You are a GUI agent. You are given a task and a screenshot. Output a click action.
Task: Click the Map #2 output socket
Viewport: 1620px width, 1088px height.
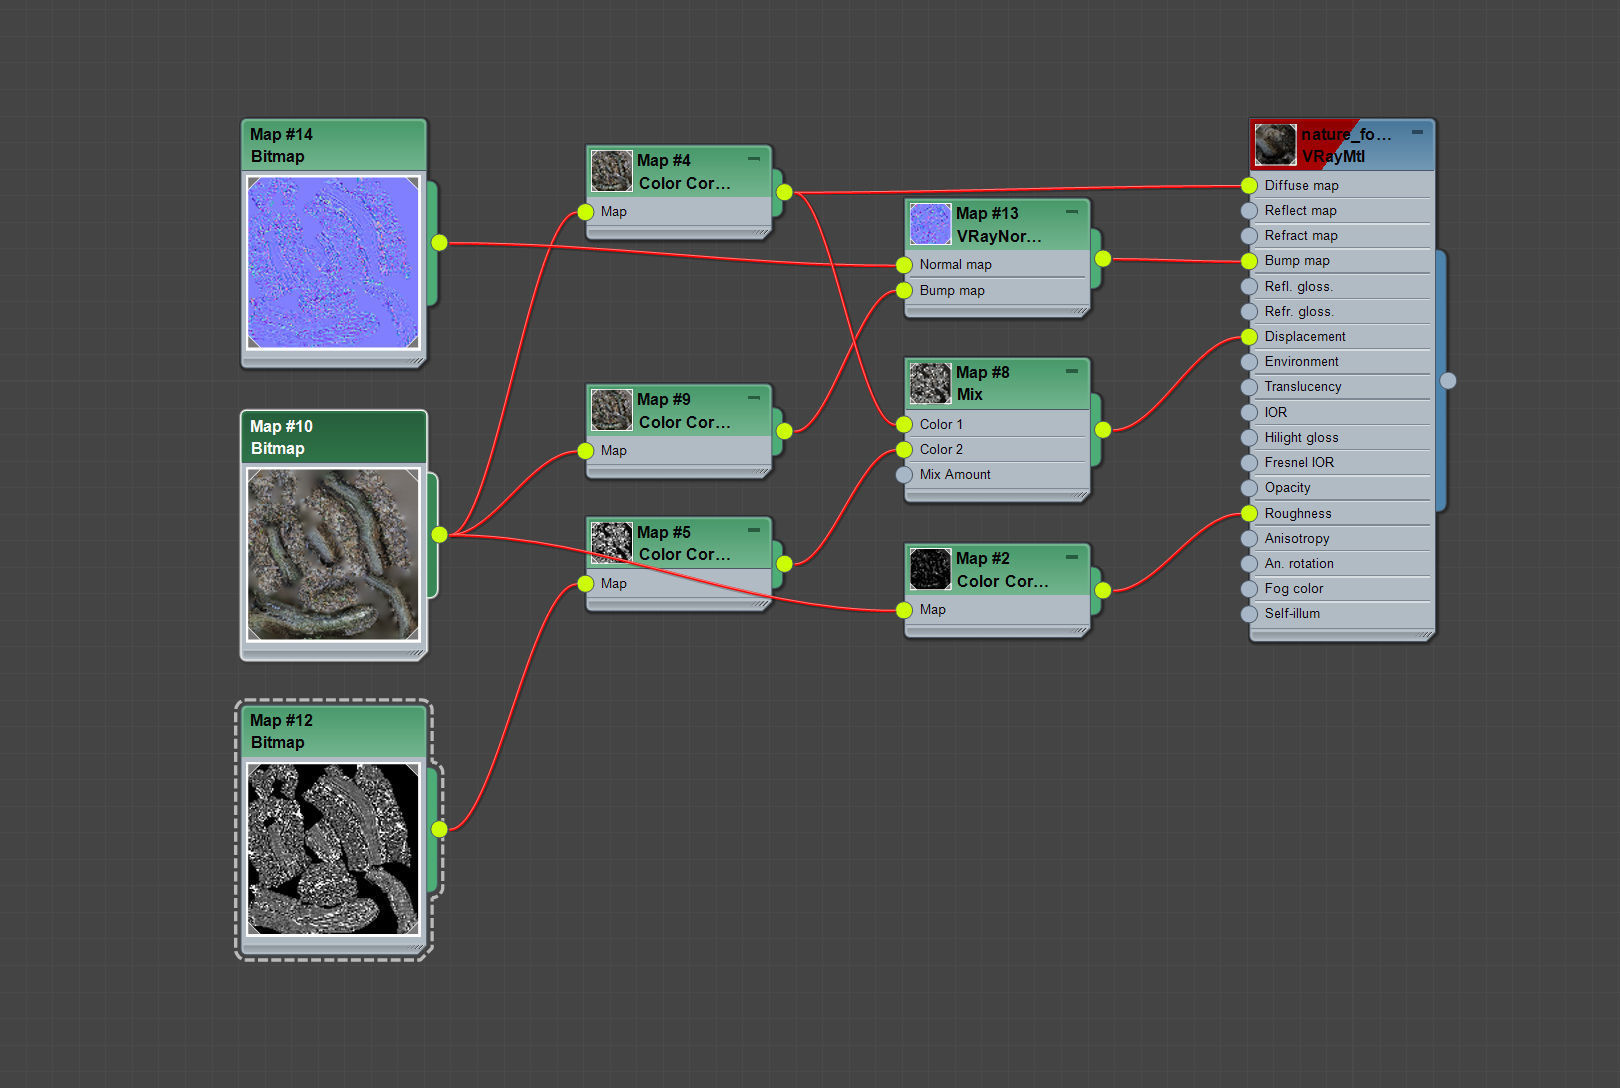[x=1103, y=590]
